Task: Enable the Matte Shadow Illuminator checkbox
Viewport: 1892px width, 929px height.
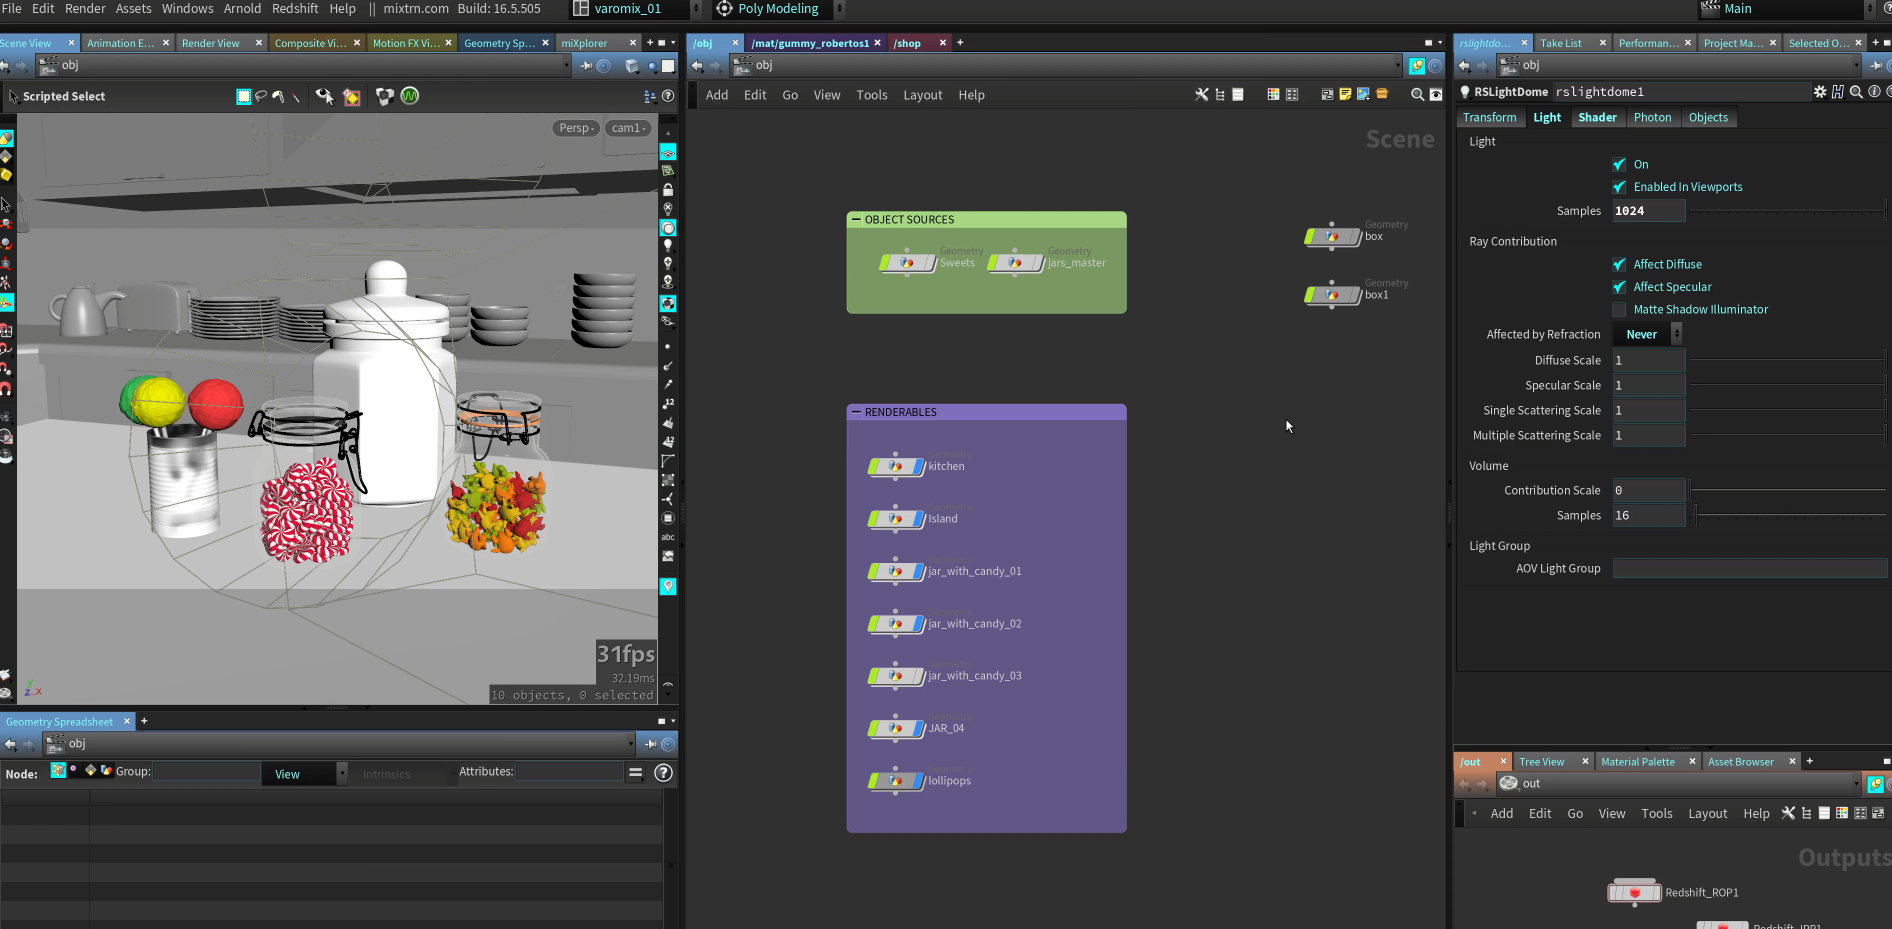Action: [1619, 310]
